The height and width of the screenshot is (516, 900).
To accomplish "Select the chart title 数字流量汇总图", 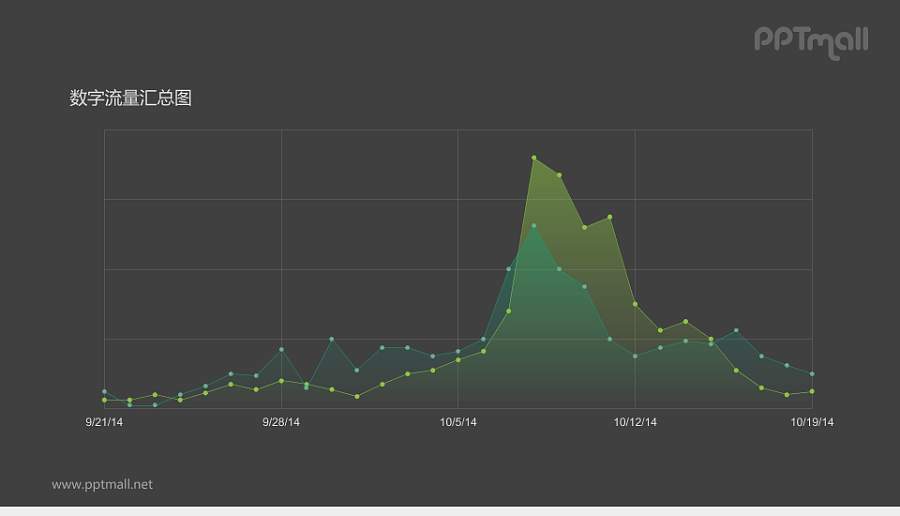I will 130,98.
